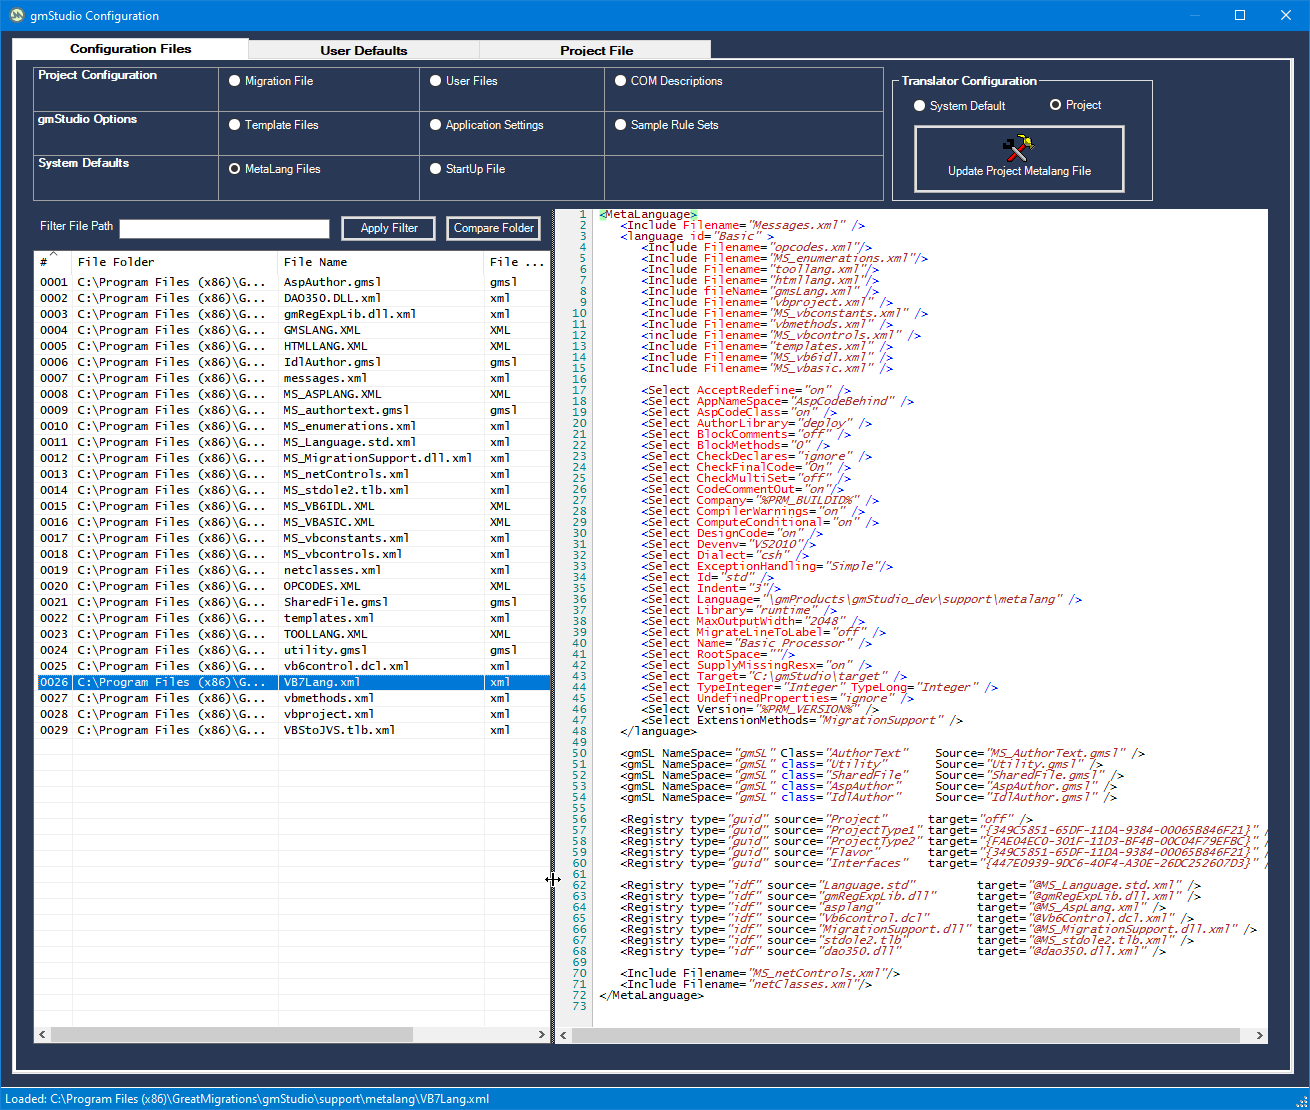This screenshot has height=1110, width=1310.
Task: Select System Default translator configuration
Action: 920,106
